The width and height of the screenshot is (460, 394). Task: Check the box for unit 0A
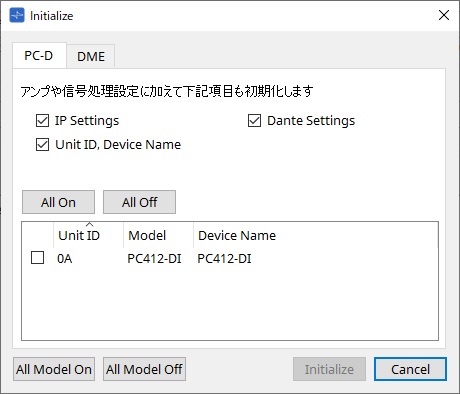[x=37, y=258]
